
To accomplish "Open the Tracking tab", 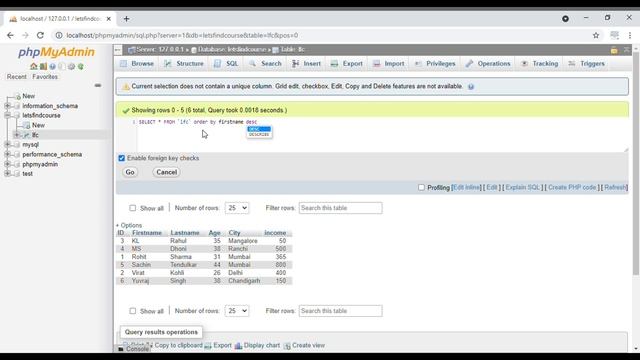I will 540,64.
